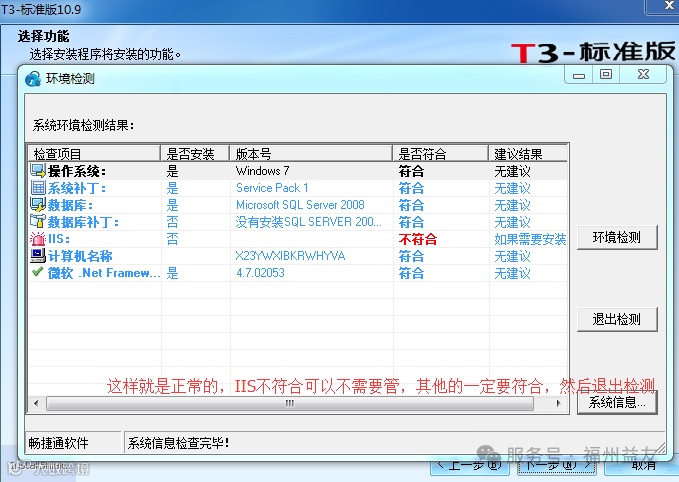This screenshot has height=482, width=679.
Task: Click the 是否符合 column header
Action: tap(440, 154)
